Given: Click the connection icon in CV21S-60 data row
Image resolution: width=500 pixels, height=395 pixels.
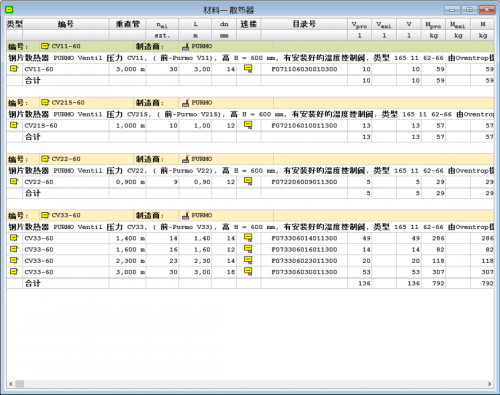Looking at the screenshot, I should pos(248,125).
